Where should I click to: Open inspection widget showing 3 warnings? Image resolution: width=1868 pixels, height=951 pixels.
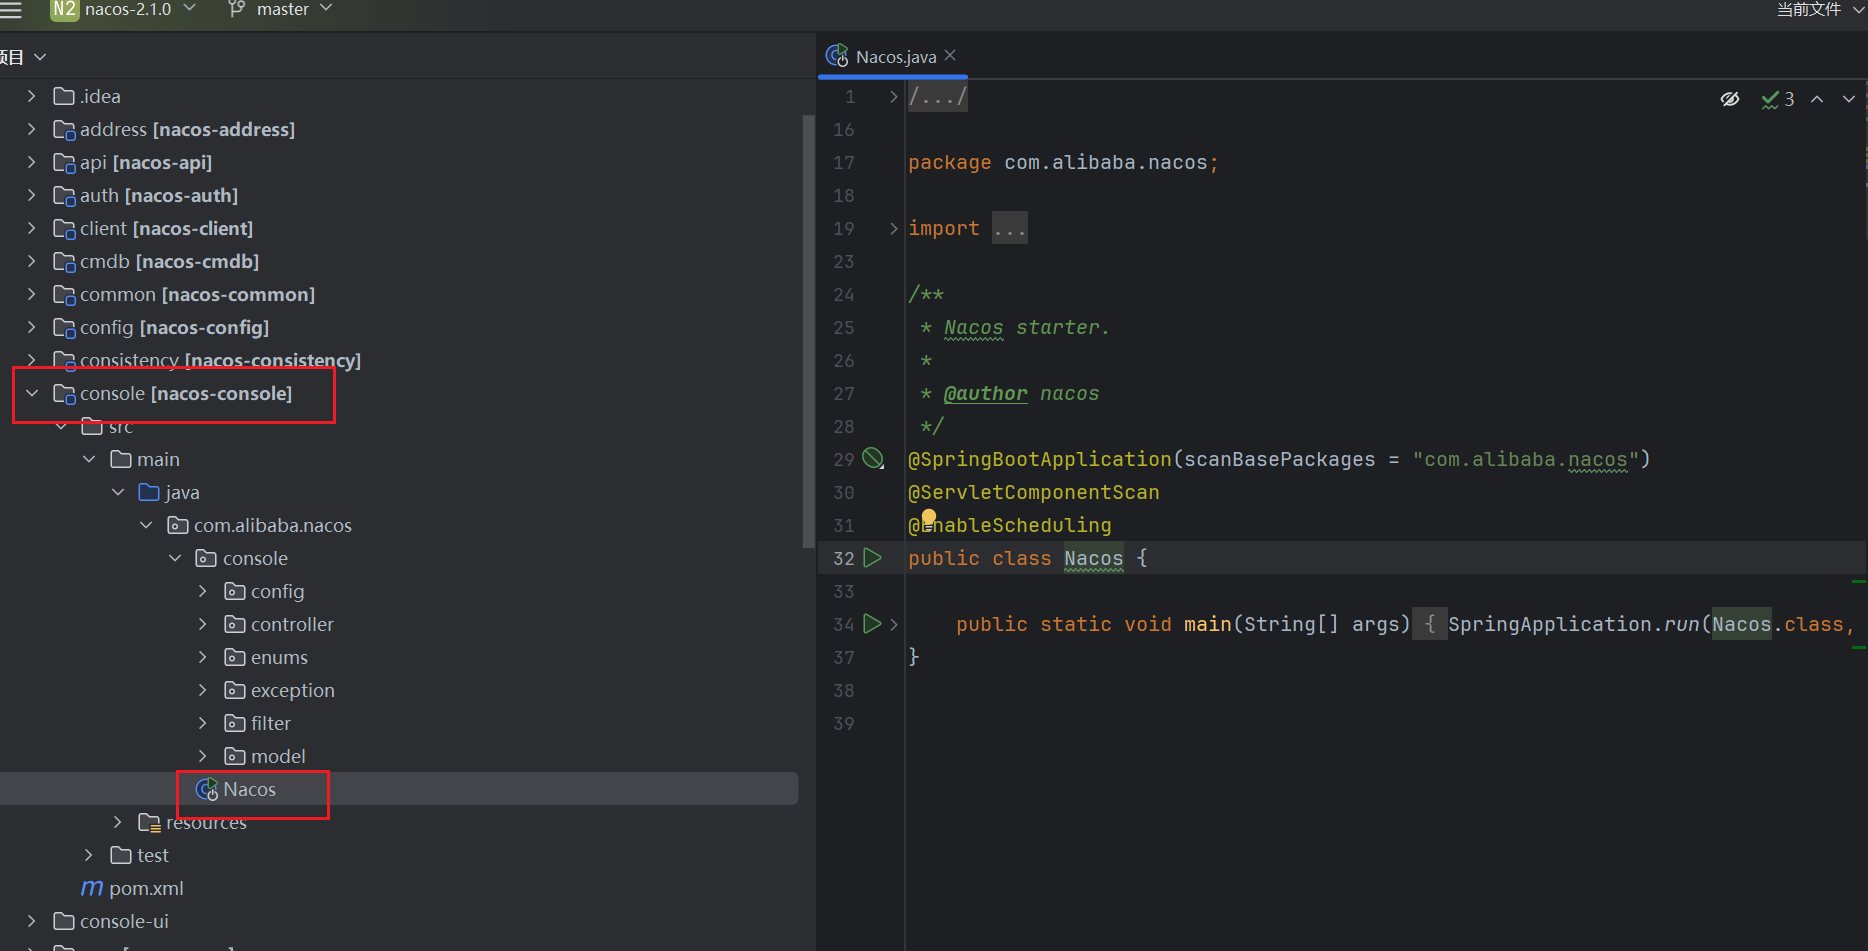1778,99
